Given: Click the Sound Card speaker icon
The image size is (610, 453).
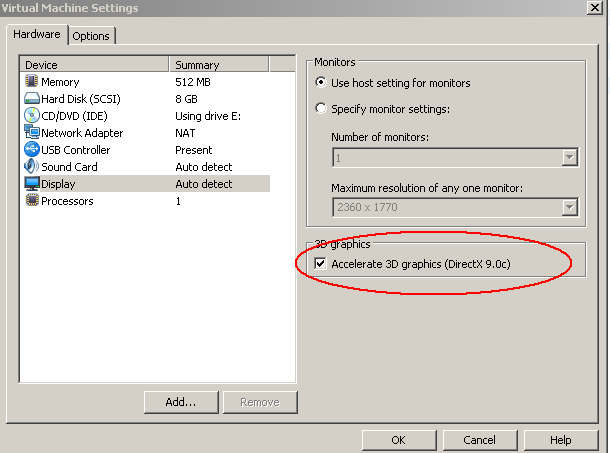Looking at the screenshot, I should 31,167.
